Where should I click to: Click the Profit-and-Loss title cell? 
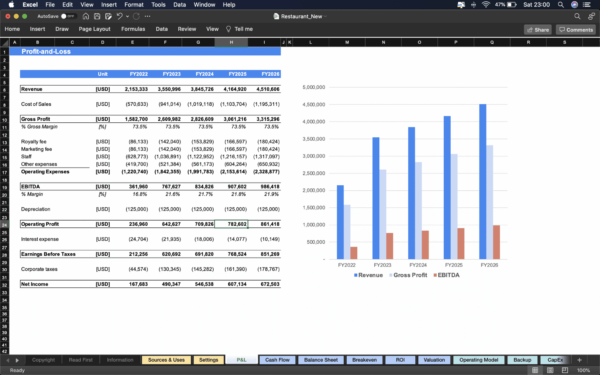click(46, 51)
